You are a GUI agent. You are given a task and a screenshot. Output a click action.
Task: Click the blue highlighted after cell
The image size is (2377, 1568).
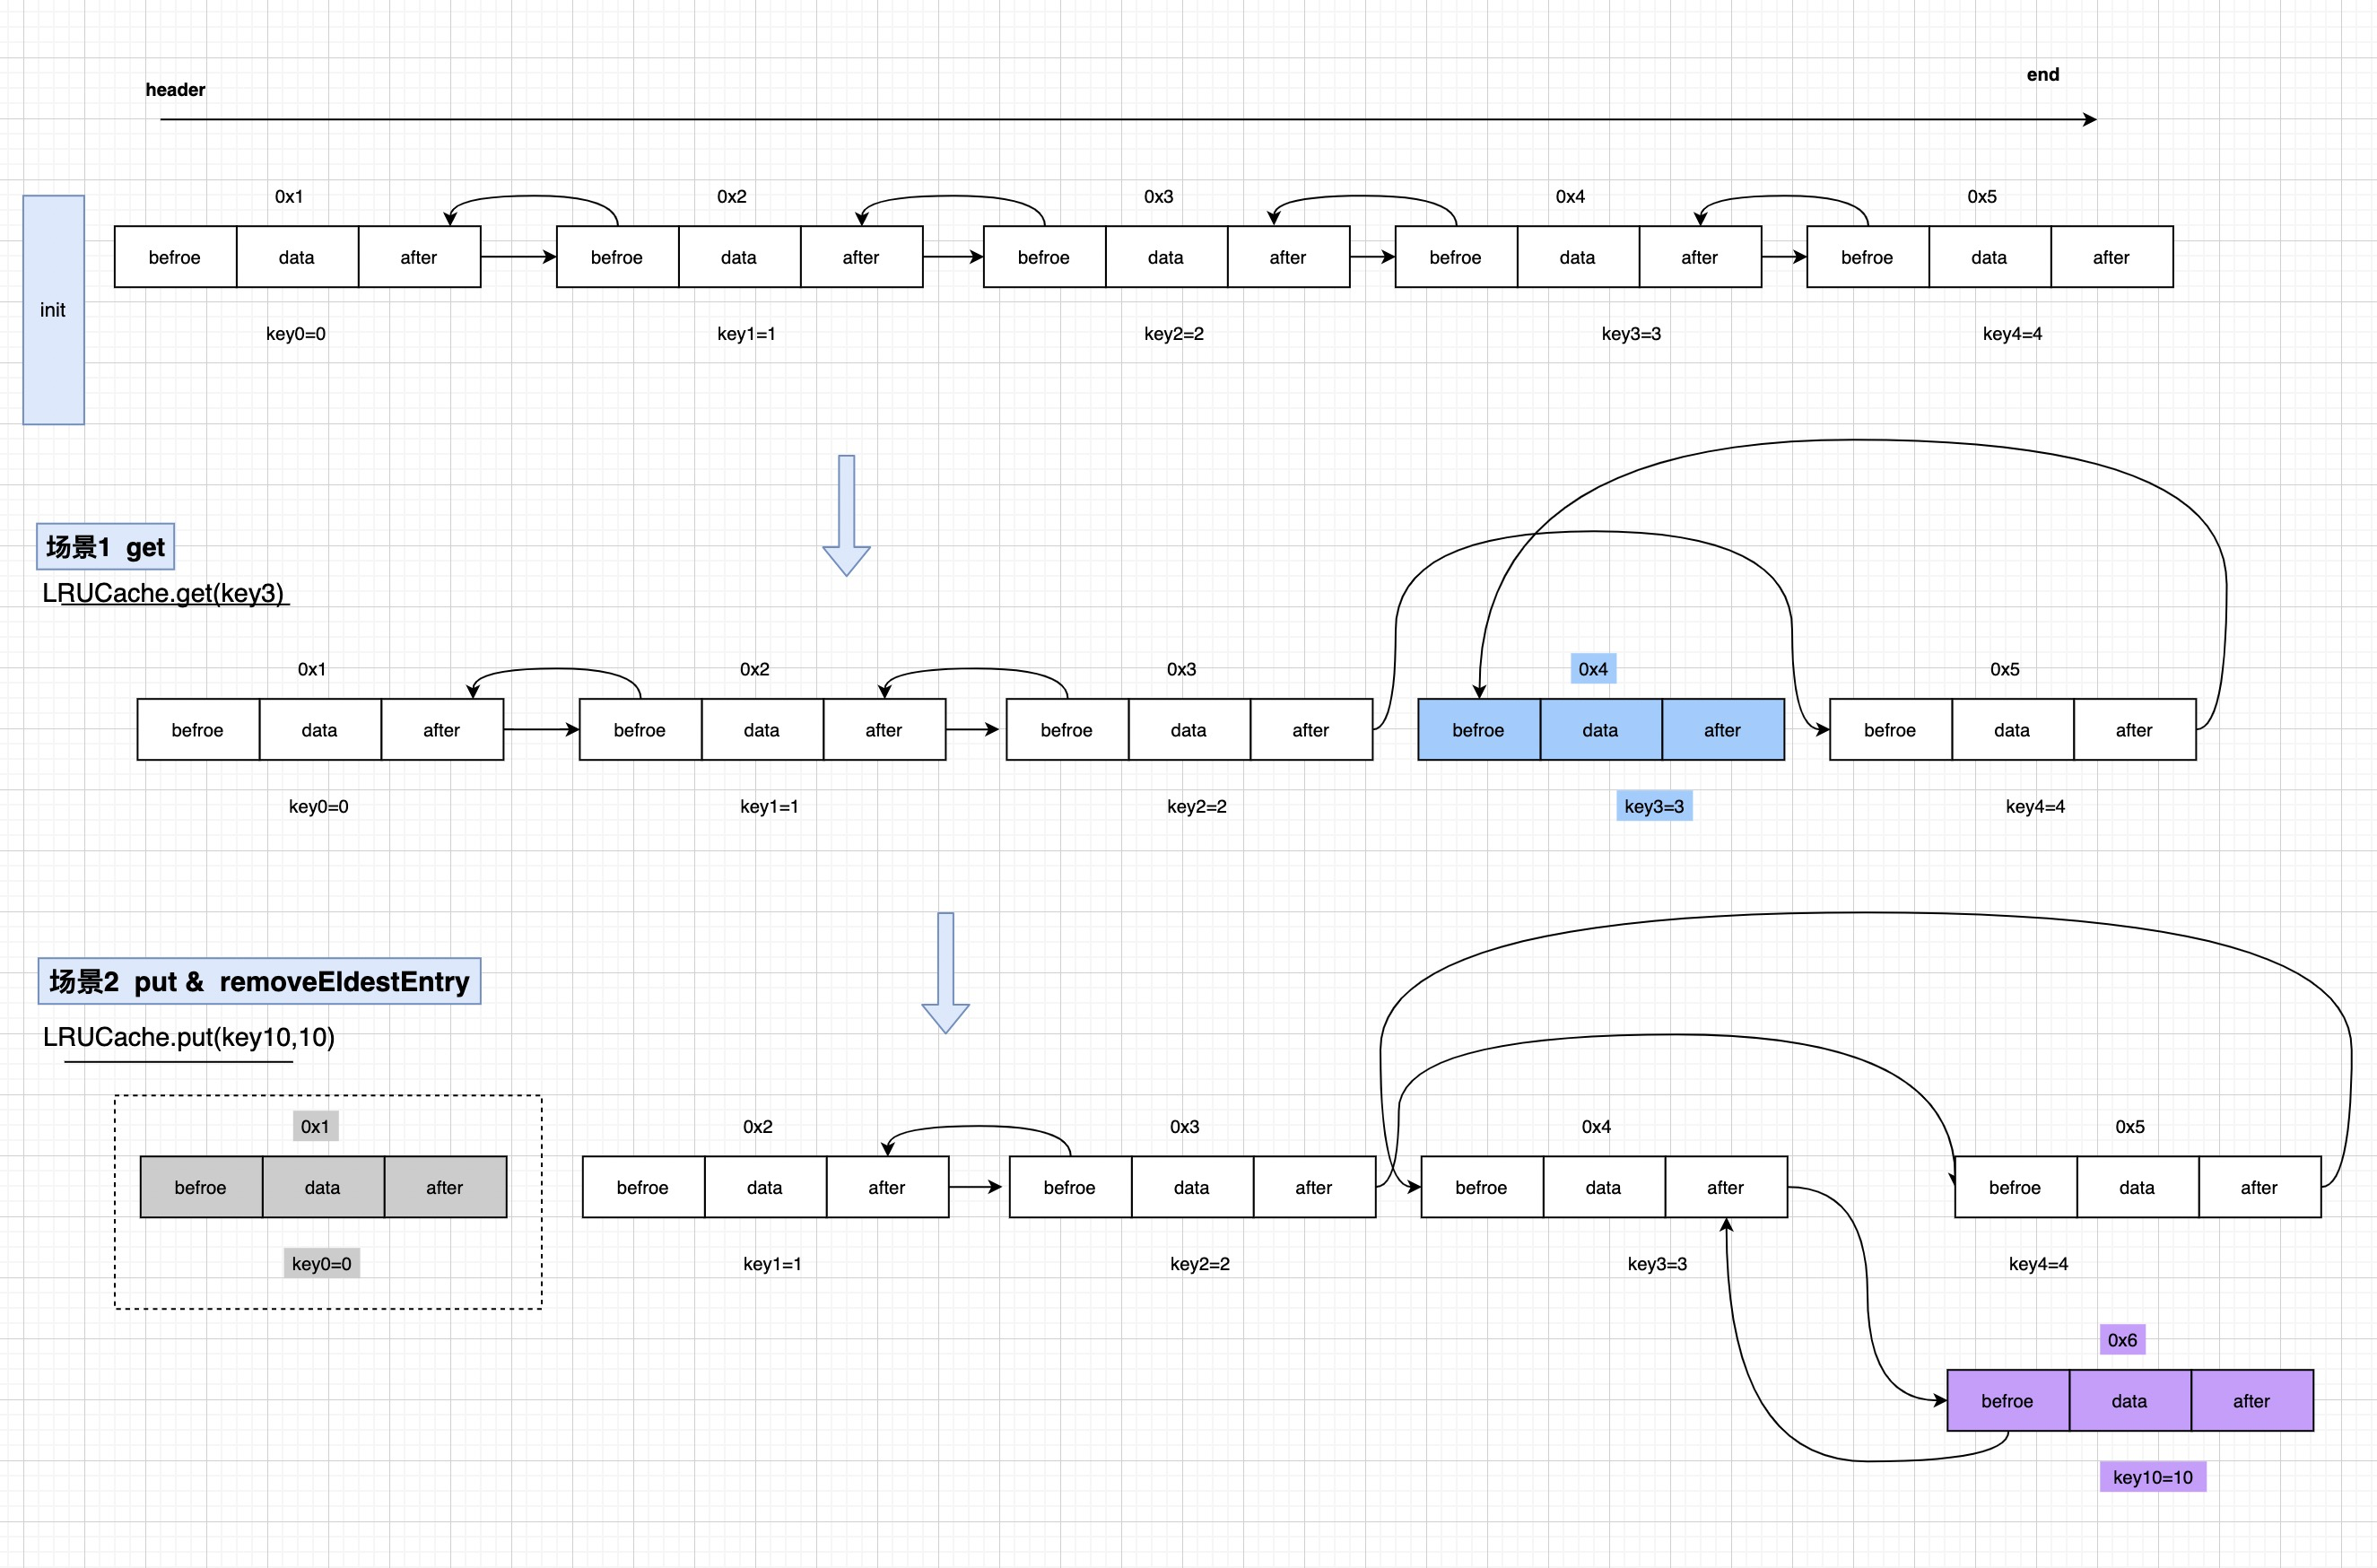1722,730
